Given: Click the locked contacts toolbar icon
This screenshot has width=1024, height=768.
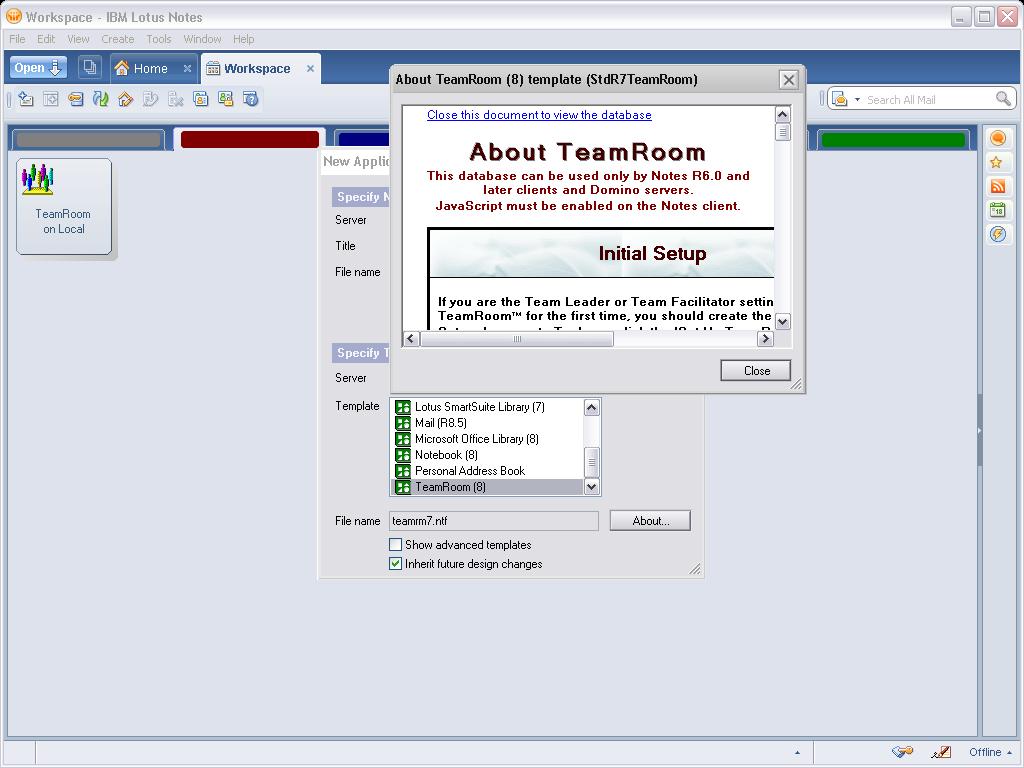Looking at the screenshot, I should [225, 99].
